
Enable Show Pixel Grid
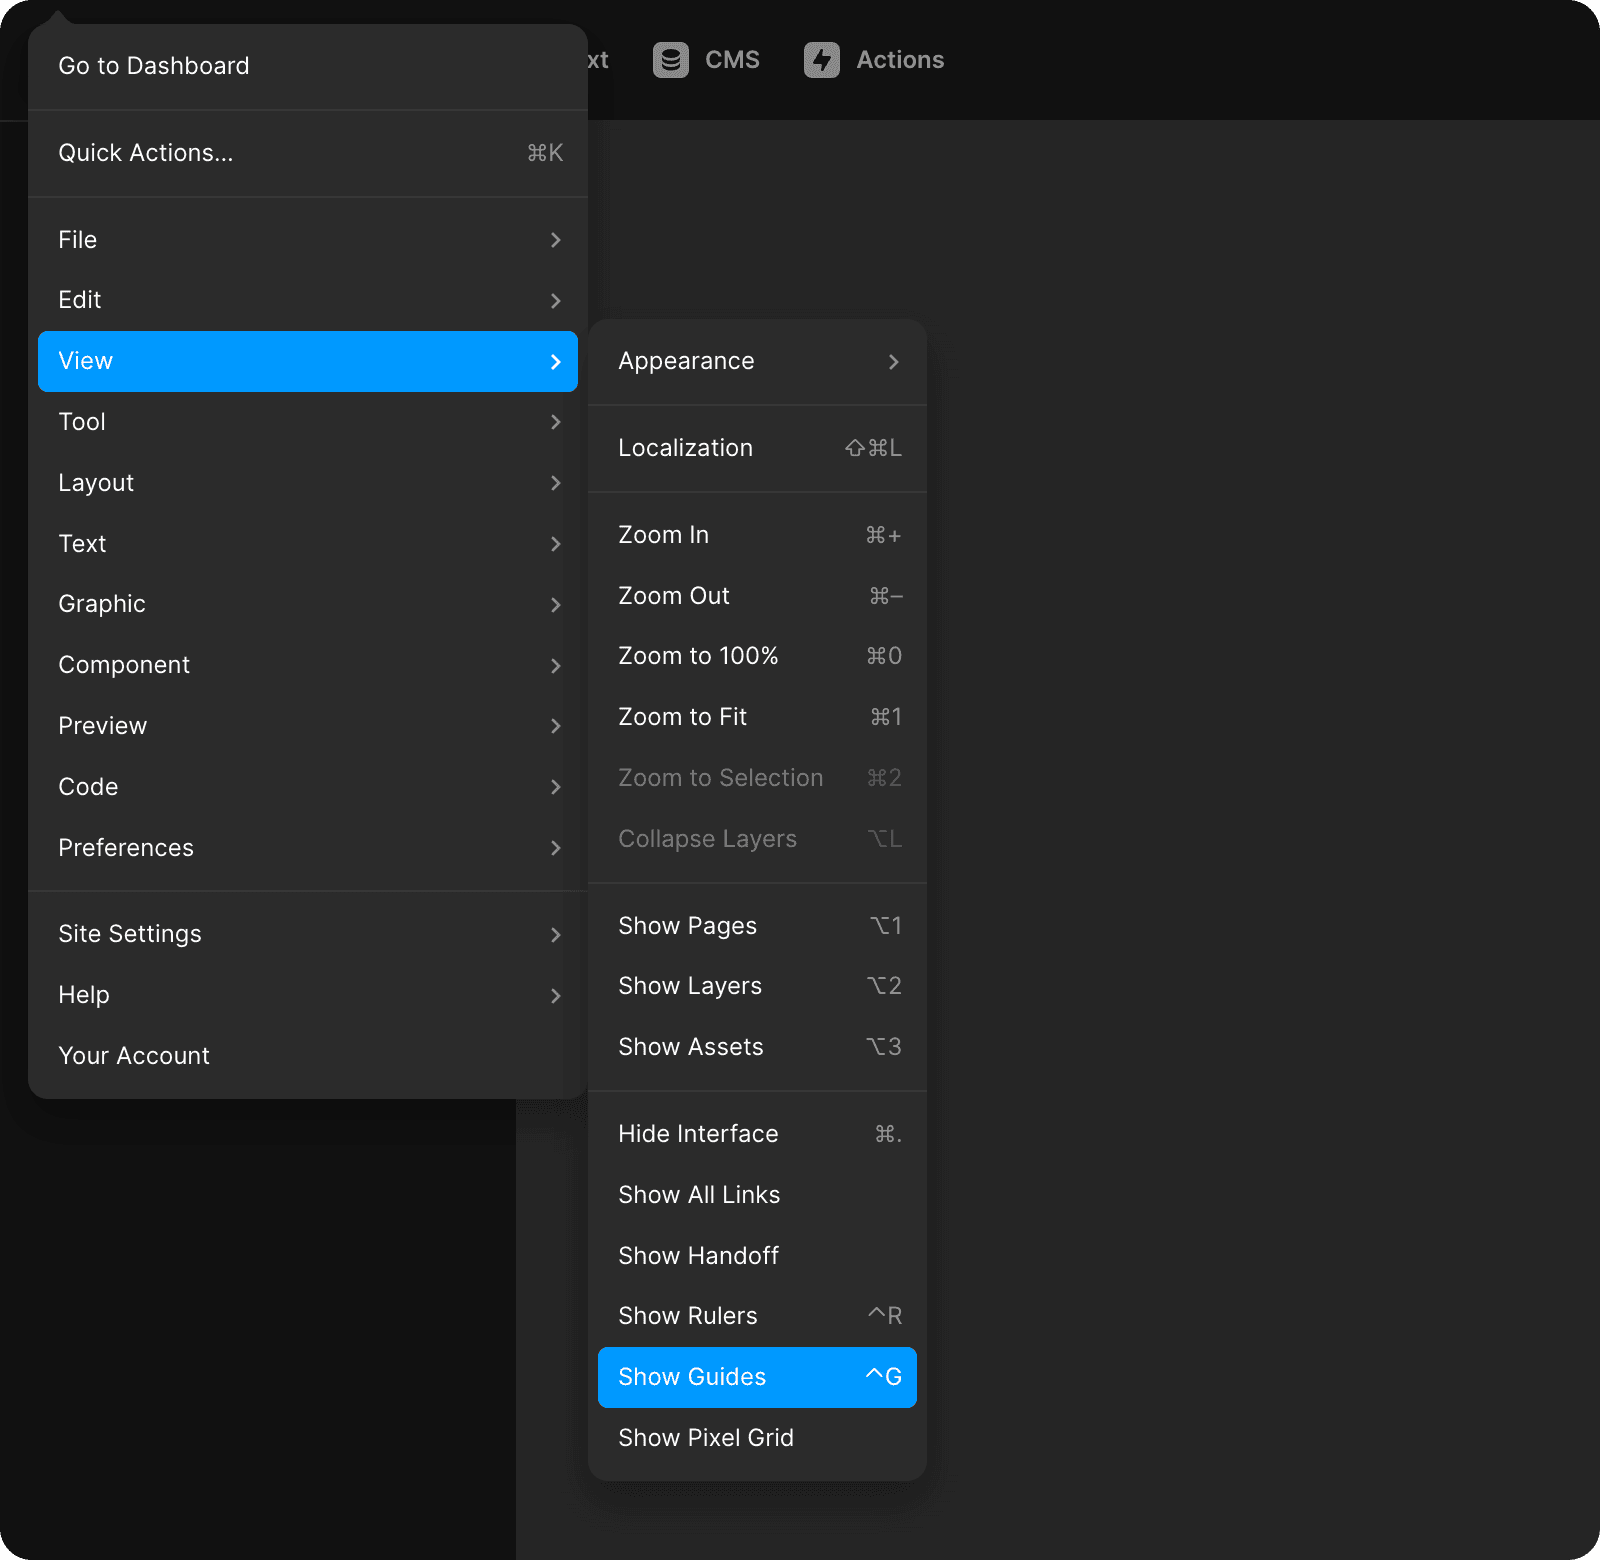(x=756, y=1438)
